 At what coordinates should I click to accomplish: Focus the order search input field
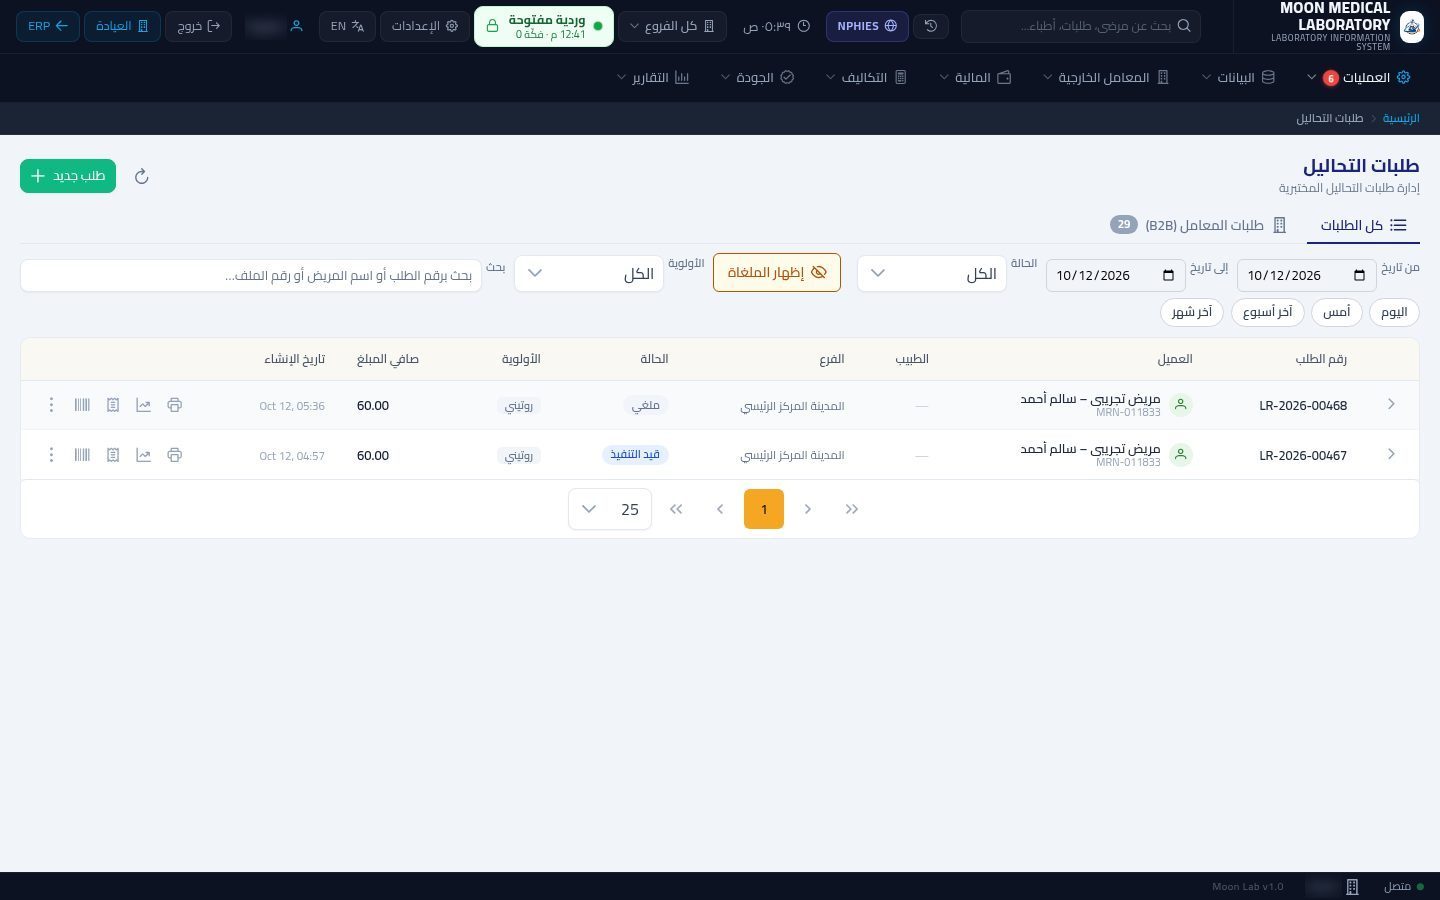click(x=251, y=275)
